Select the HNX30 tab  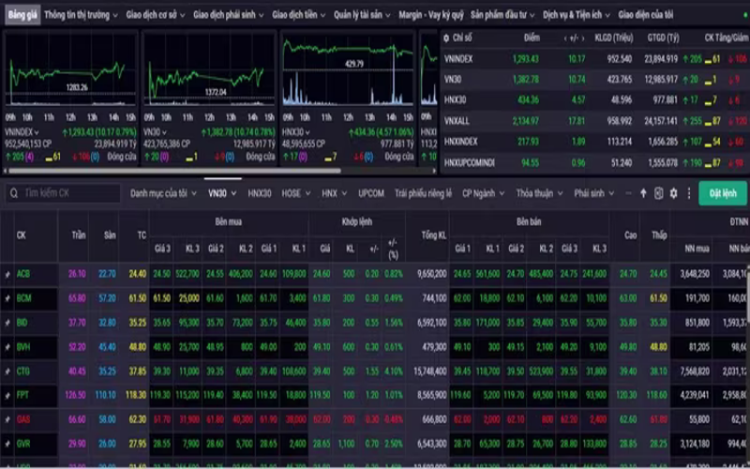259,193
